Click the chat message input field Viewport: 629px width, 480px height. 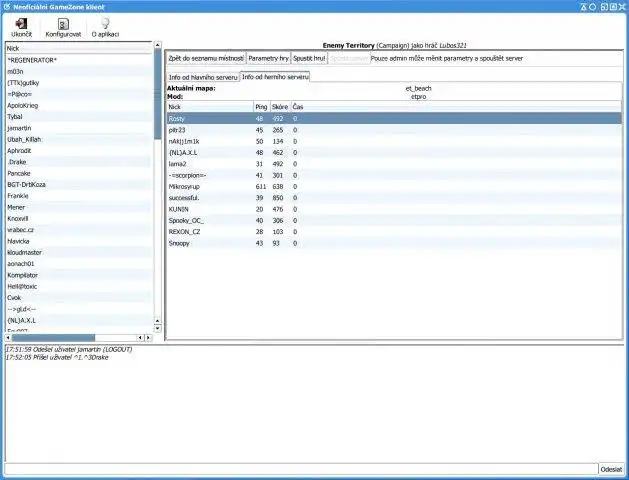pyautogui.click(x=301, y=469)
